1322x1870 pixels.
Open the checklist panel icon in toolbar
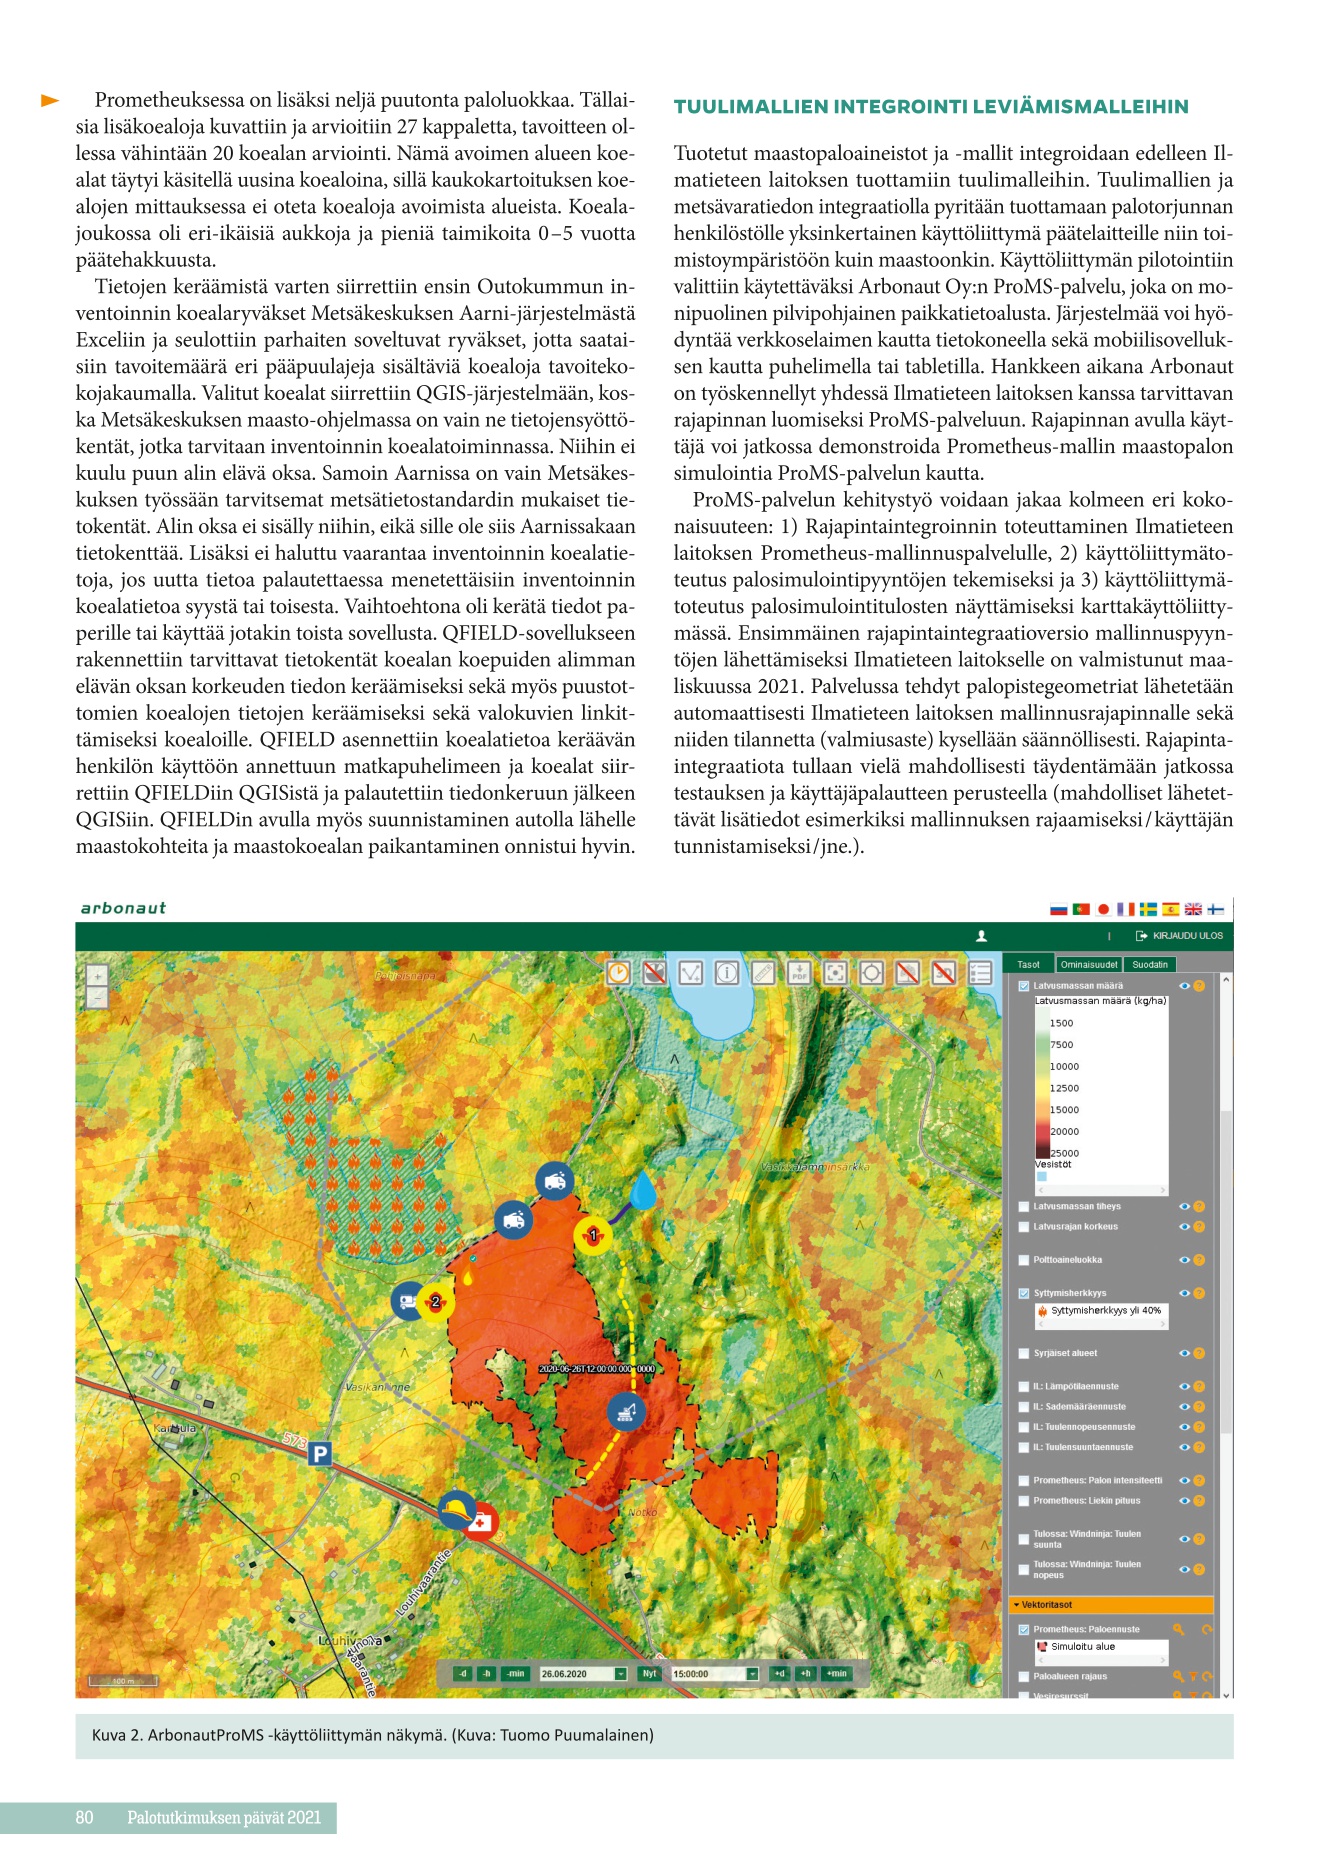(x=980, y=972)
